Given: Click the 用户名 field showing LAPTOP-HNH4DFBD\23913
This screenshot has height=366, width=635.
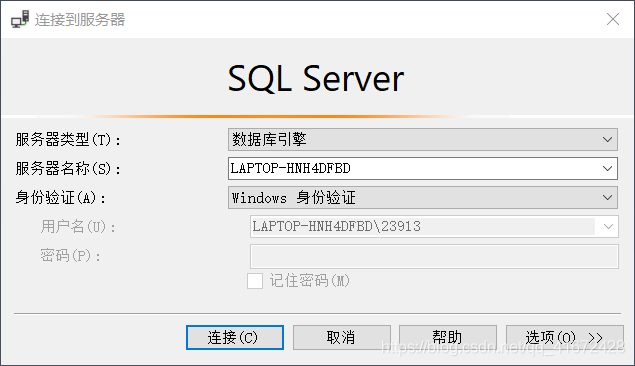Looking at the screenshot, I should click(423, 226).
